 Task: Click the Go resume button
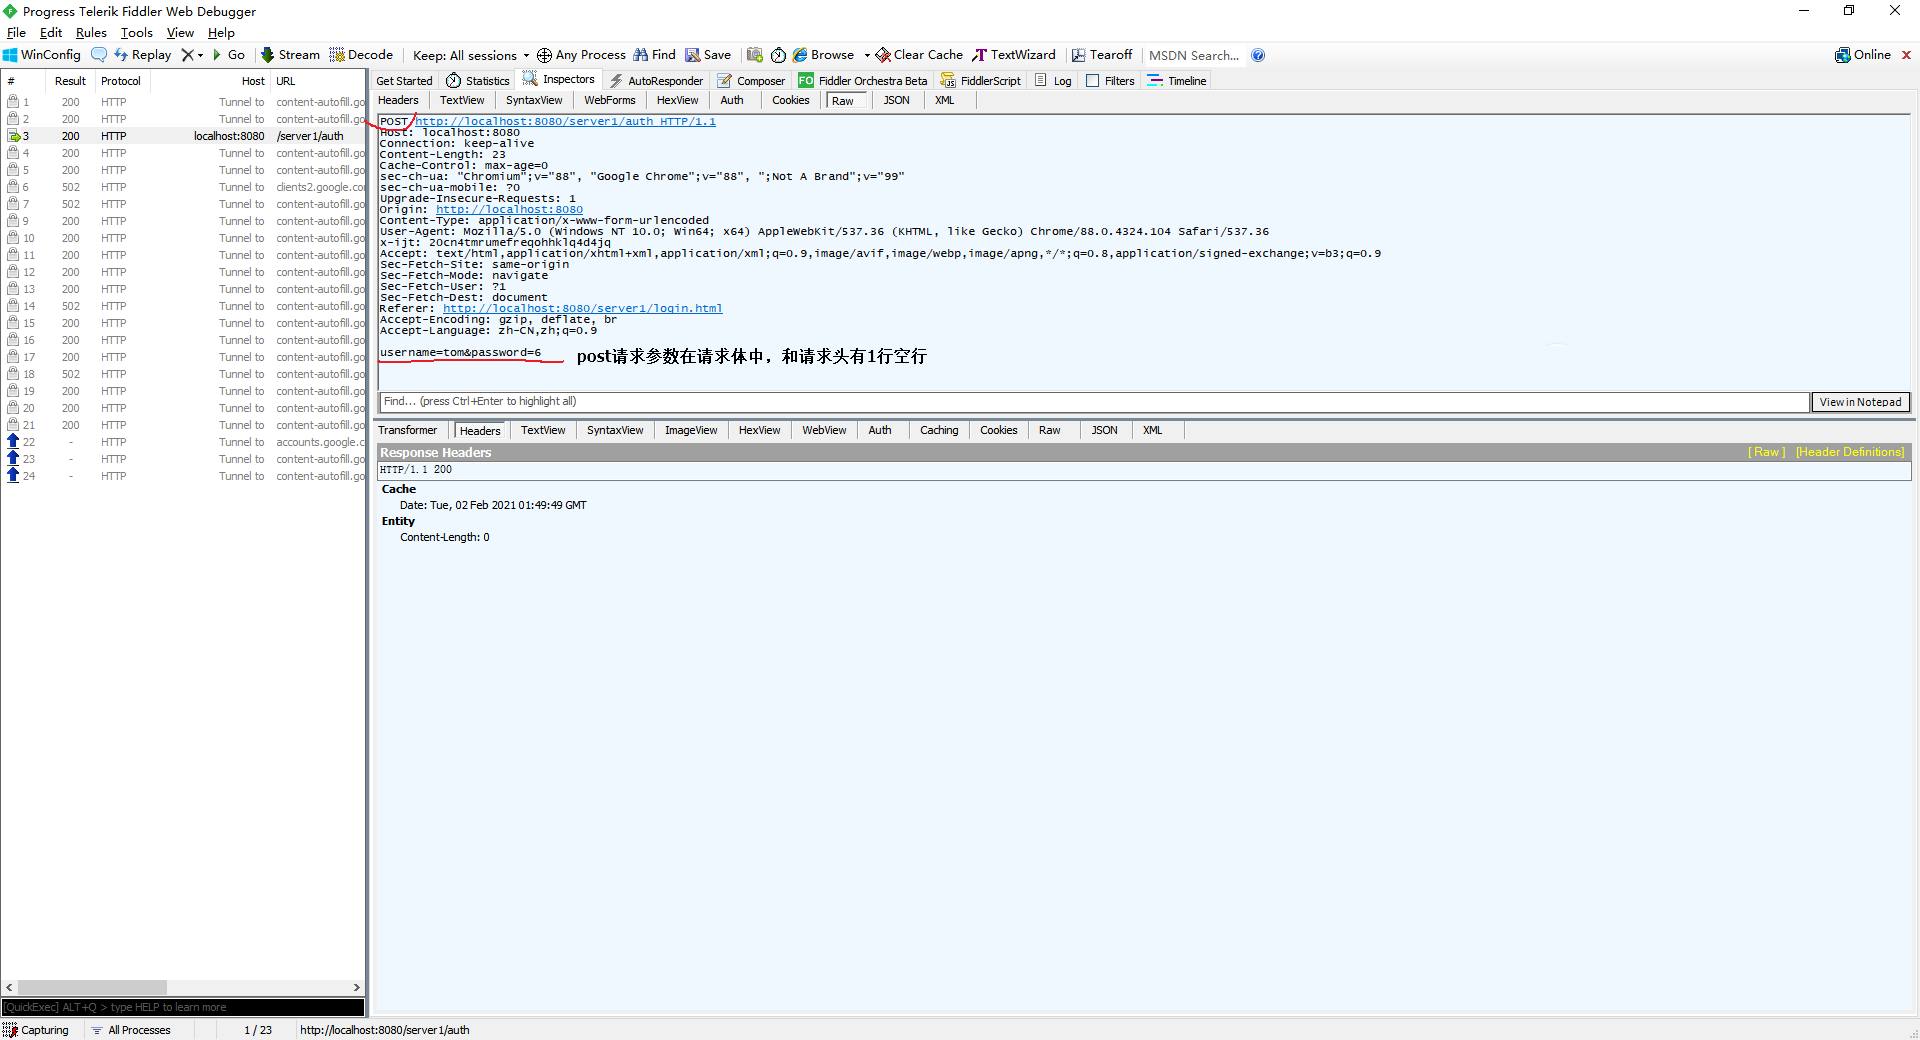coord(229,55)
